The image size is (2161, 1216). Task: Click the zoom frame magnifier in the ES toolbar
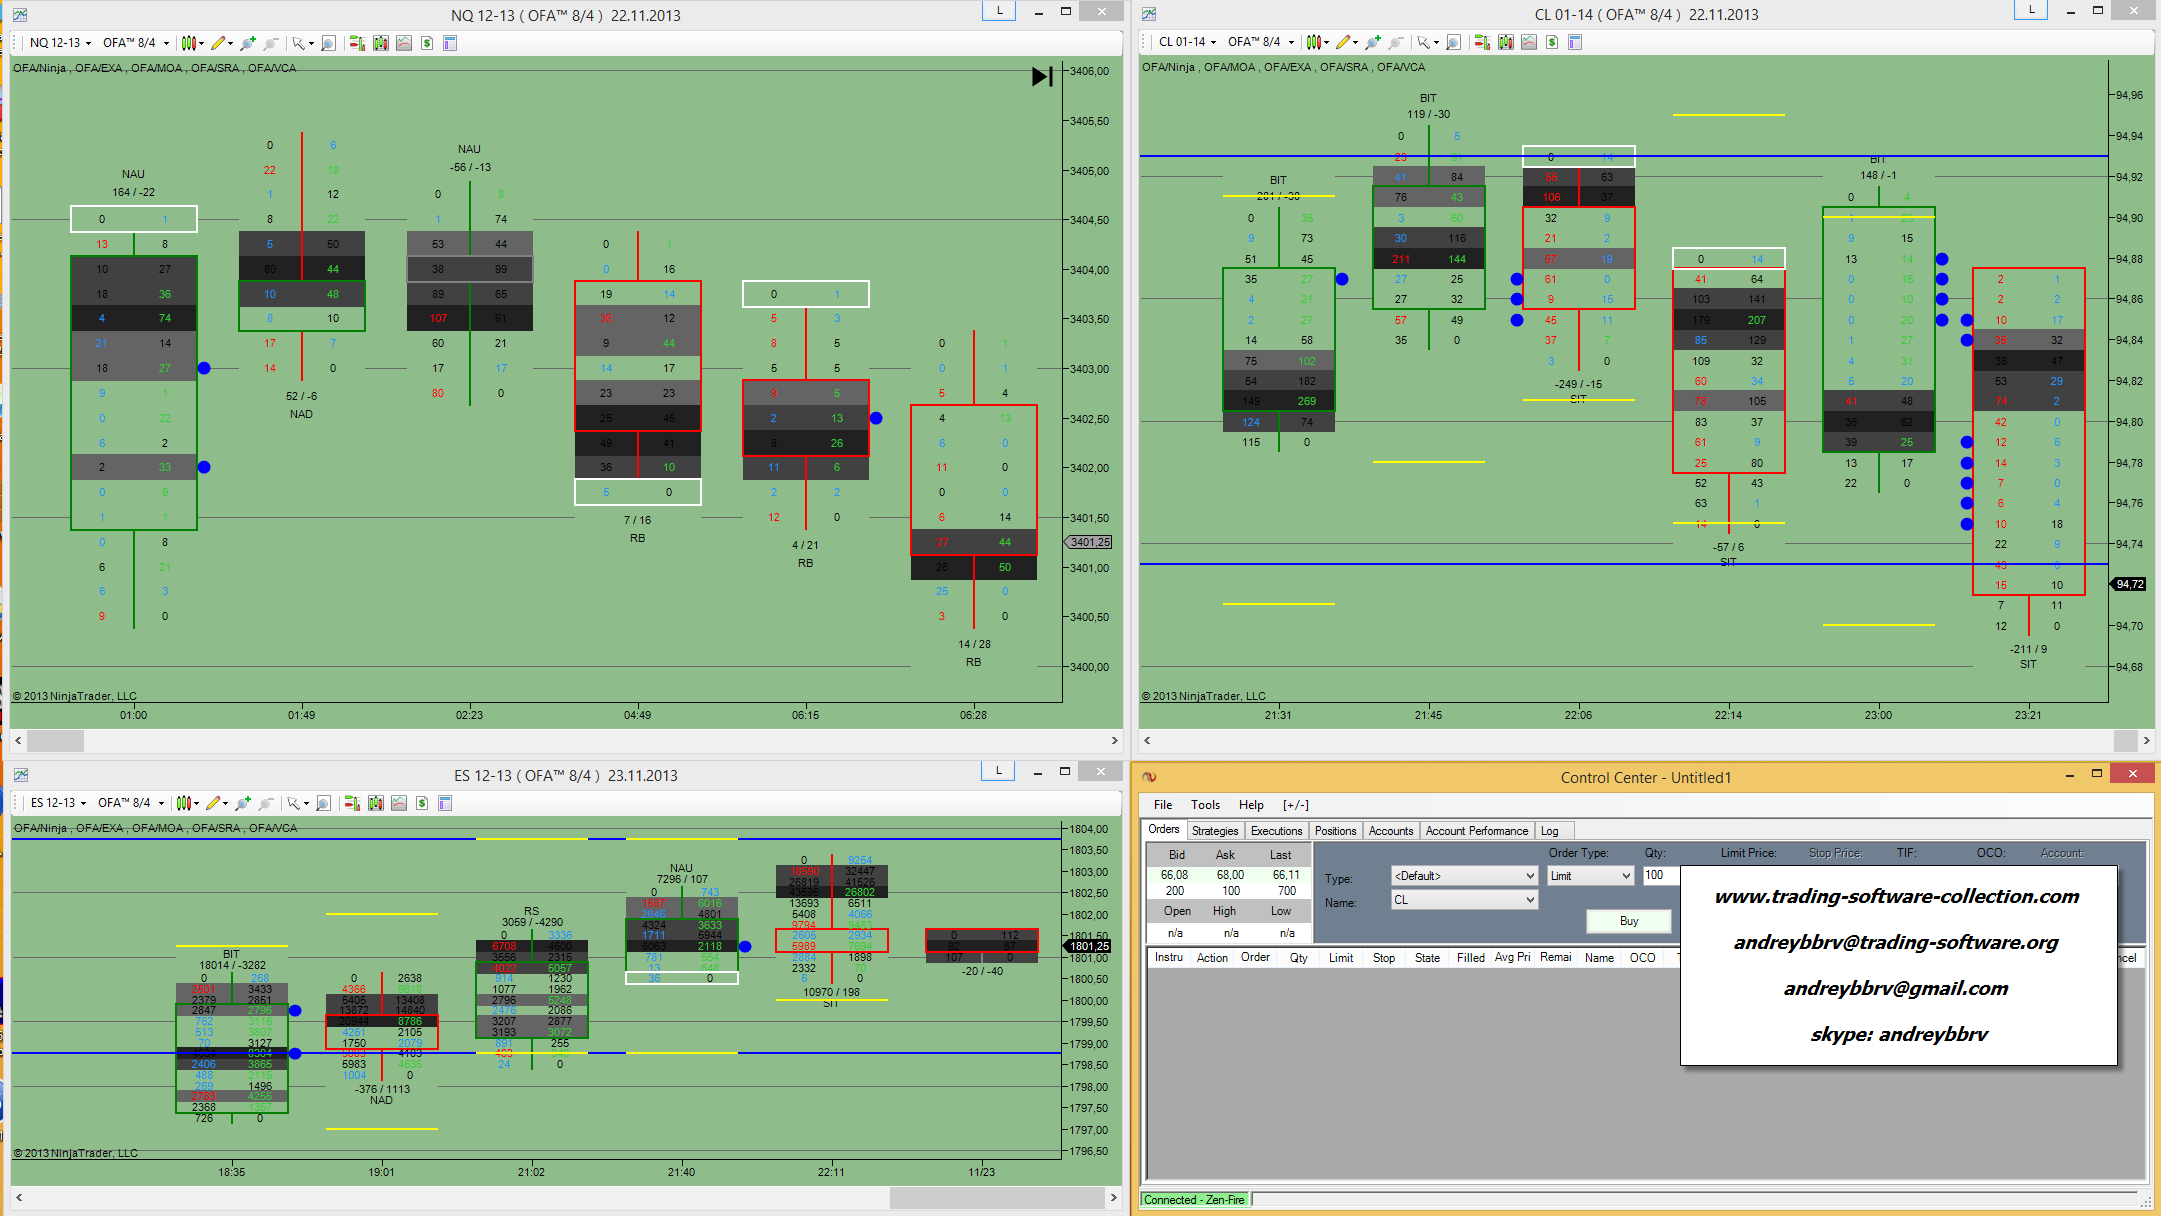(323, 803)
